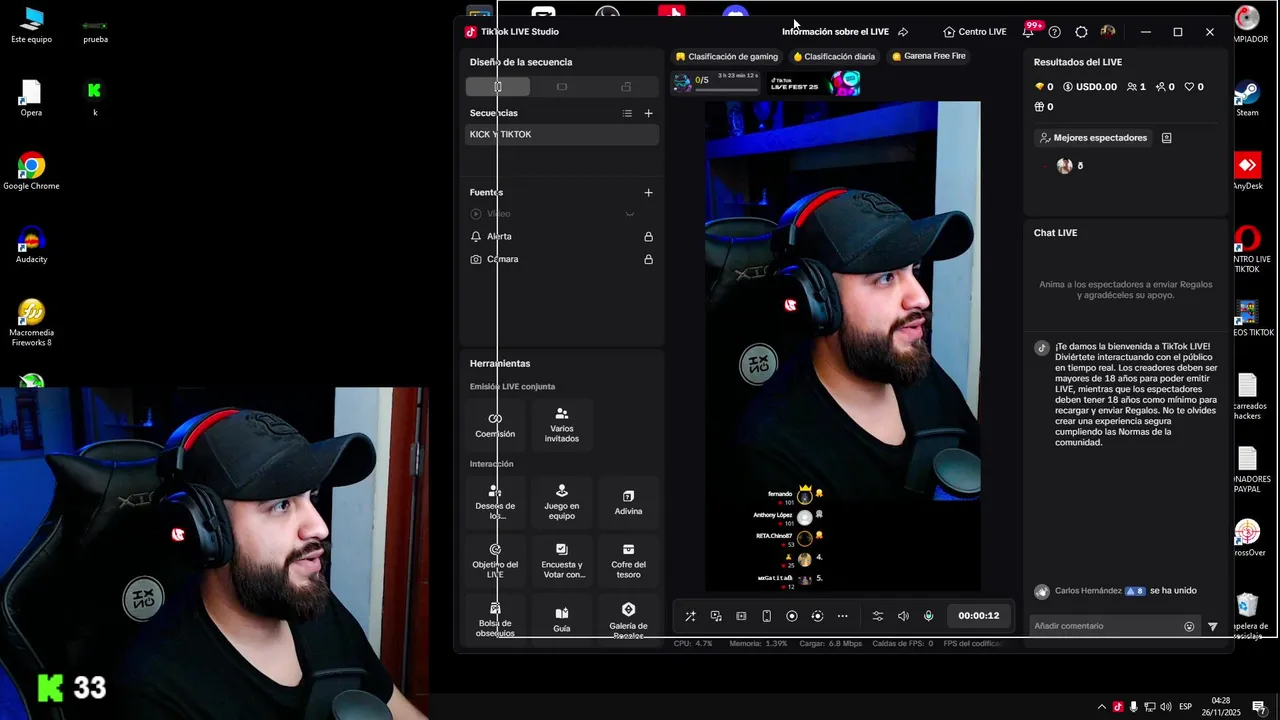
Task: Select the portrait sequence layout
Action: pyautogui.click(x=497, y=87)
